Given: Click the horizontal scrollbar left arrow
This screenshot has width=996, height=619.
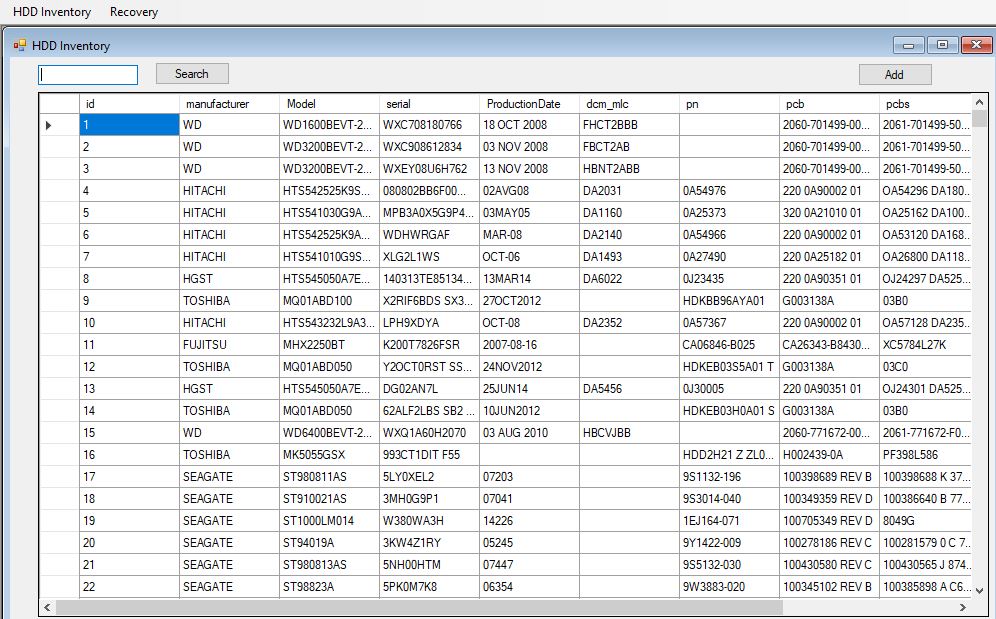Looking at the screenshot, I should tap(47, 607).
